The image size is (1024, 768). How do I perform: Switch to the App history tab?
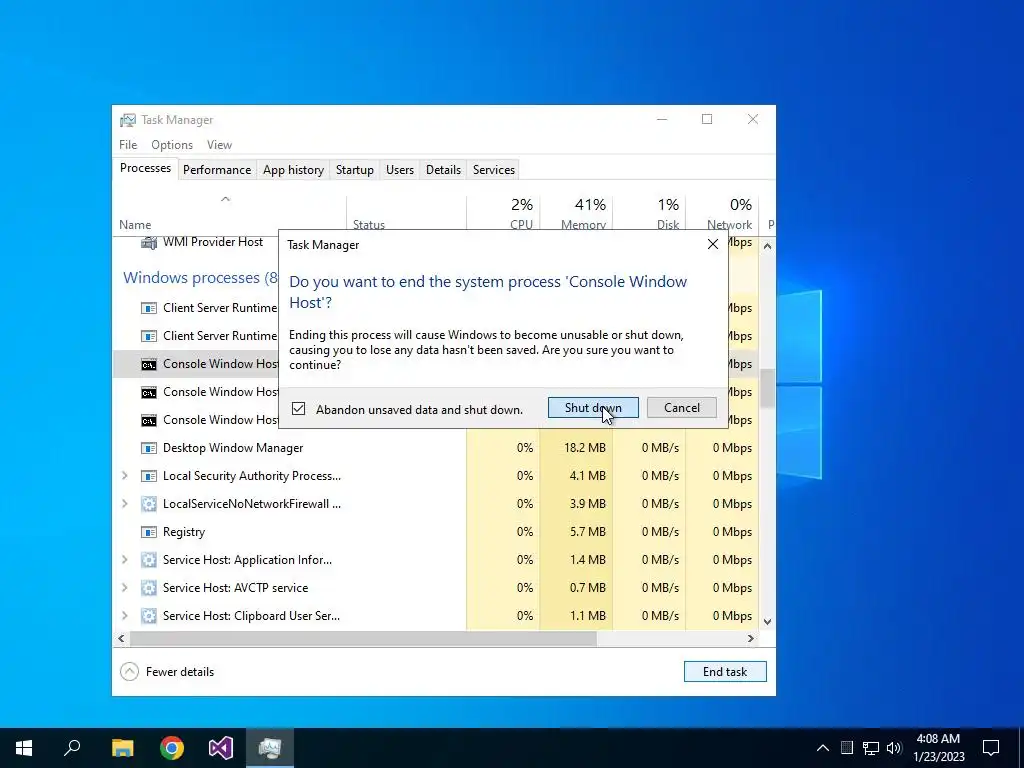click(293, 170)
